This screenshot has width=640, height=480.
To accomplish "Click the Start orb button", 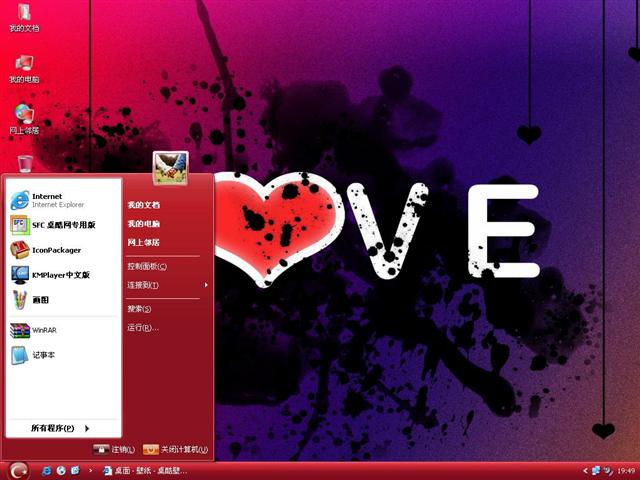I will 18,471.
